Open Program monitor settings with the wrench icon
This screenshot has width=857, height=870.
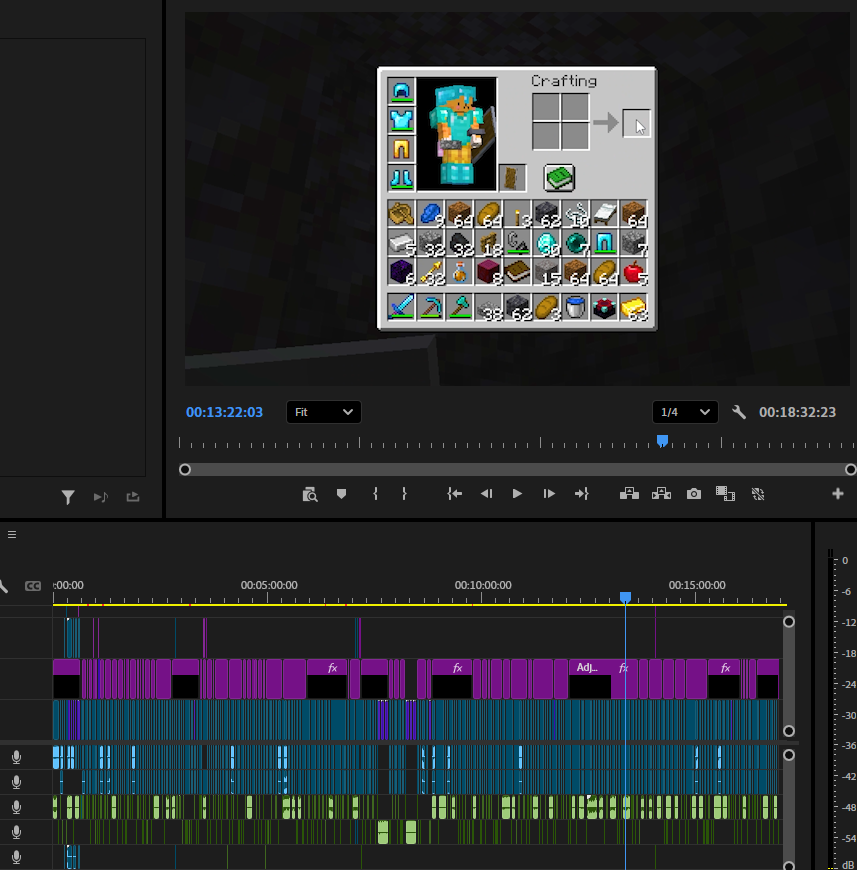pyautogui.click(x=738, y=412)
